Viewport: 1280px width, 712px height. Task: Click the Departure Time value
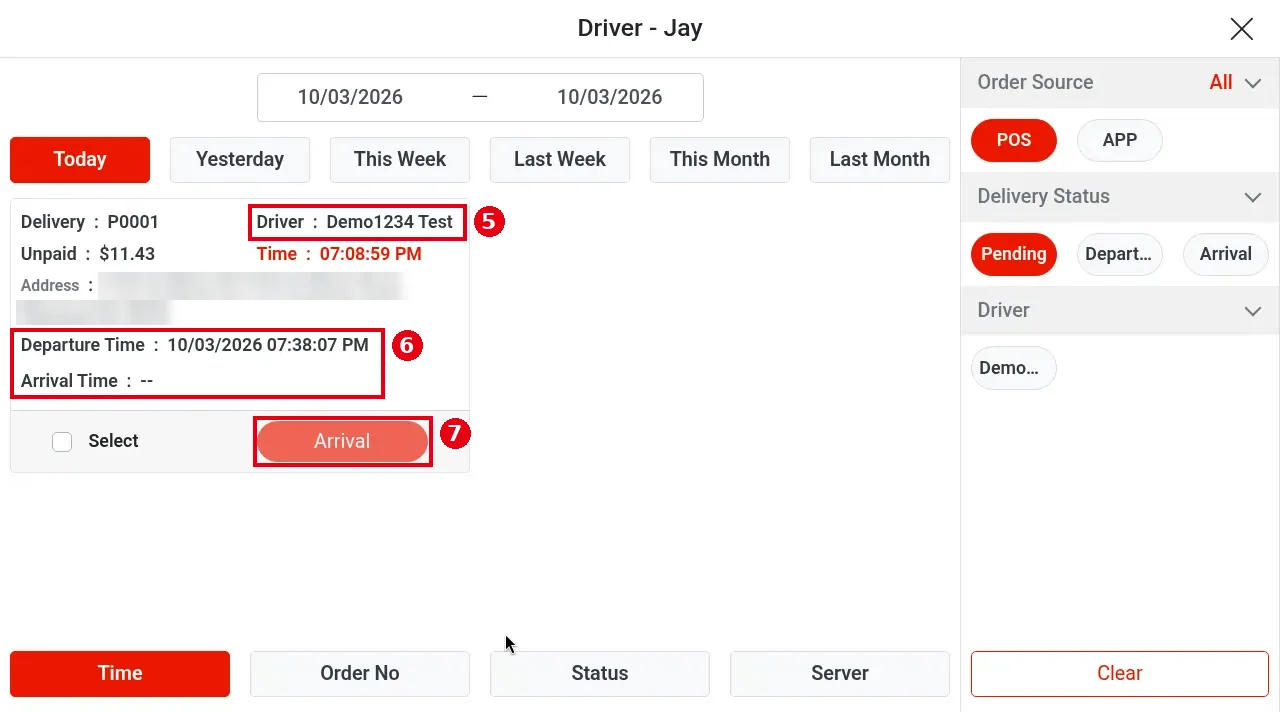[268, 345]
